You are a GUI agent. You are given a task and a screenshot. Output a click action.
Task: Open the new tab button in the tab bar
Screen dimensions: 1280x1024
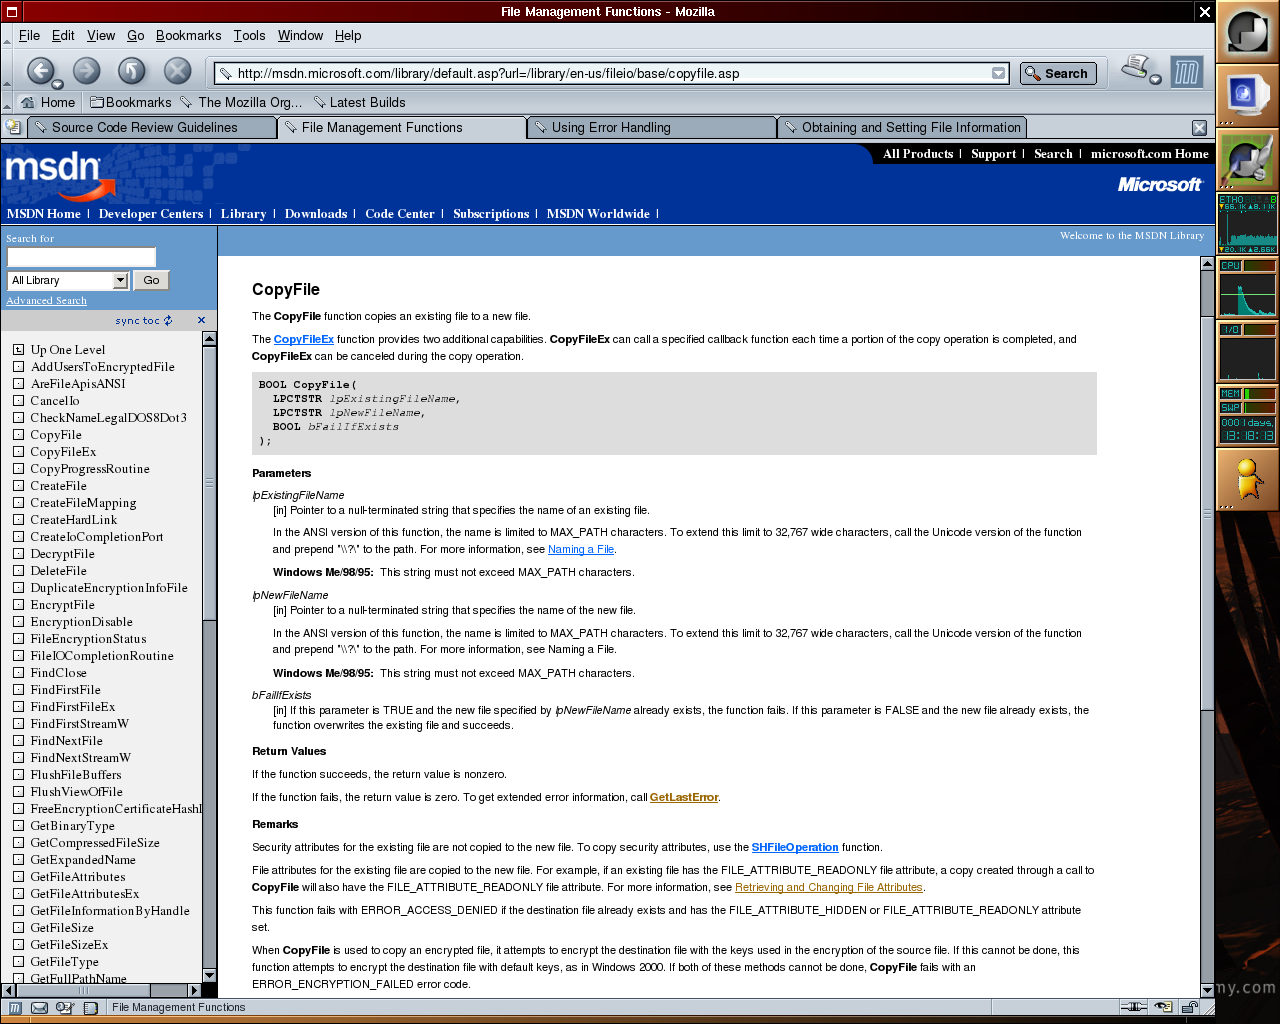click(x=13, y=127)
